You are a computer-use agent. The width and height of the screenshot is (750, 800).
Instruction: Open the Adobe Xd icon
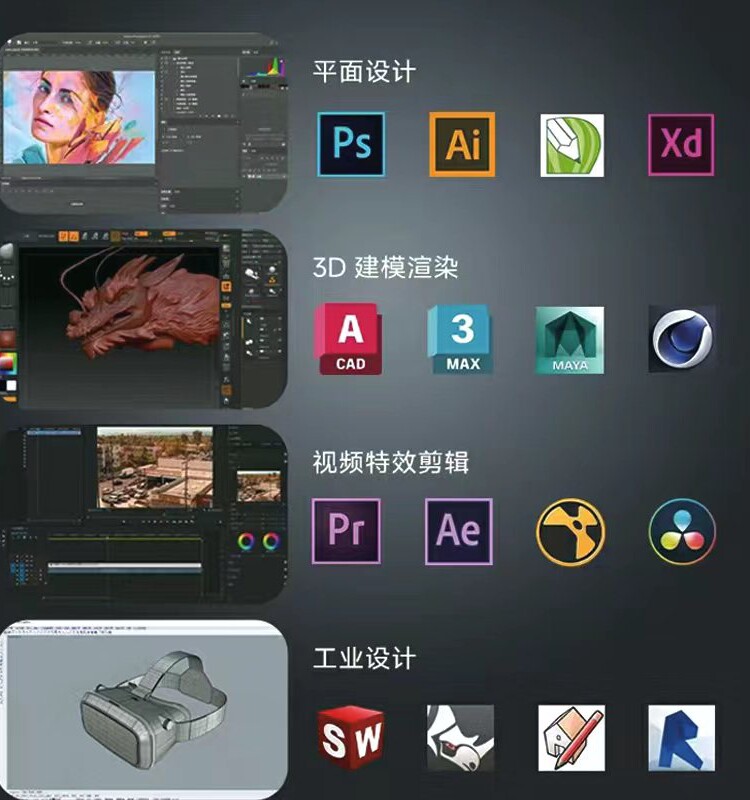click(x=681, y=145)
